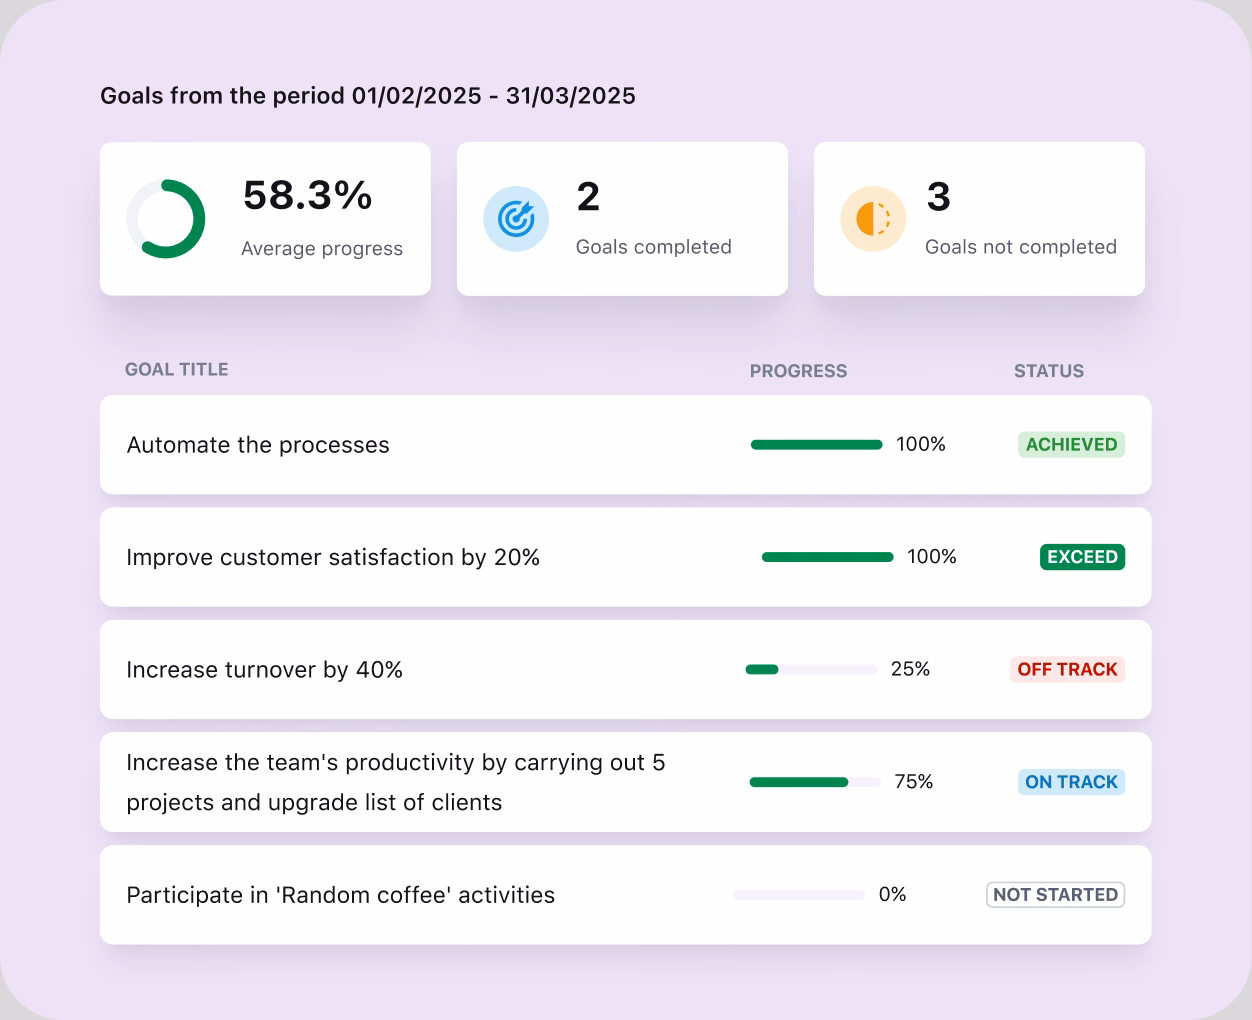This screenshot has width=1252, height=1020.
Task: Click the 75% progress bar
Action: point(815,782)
